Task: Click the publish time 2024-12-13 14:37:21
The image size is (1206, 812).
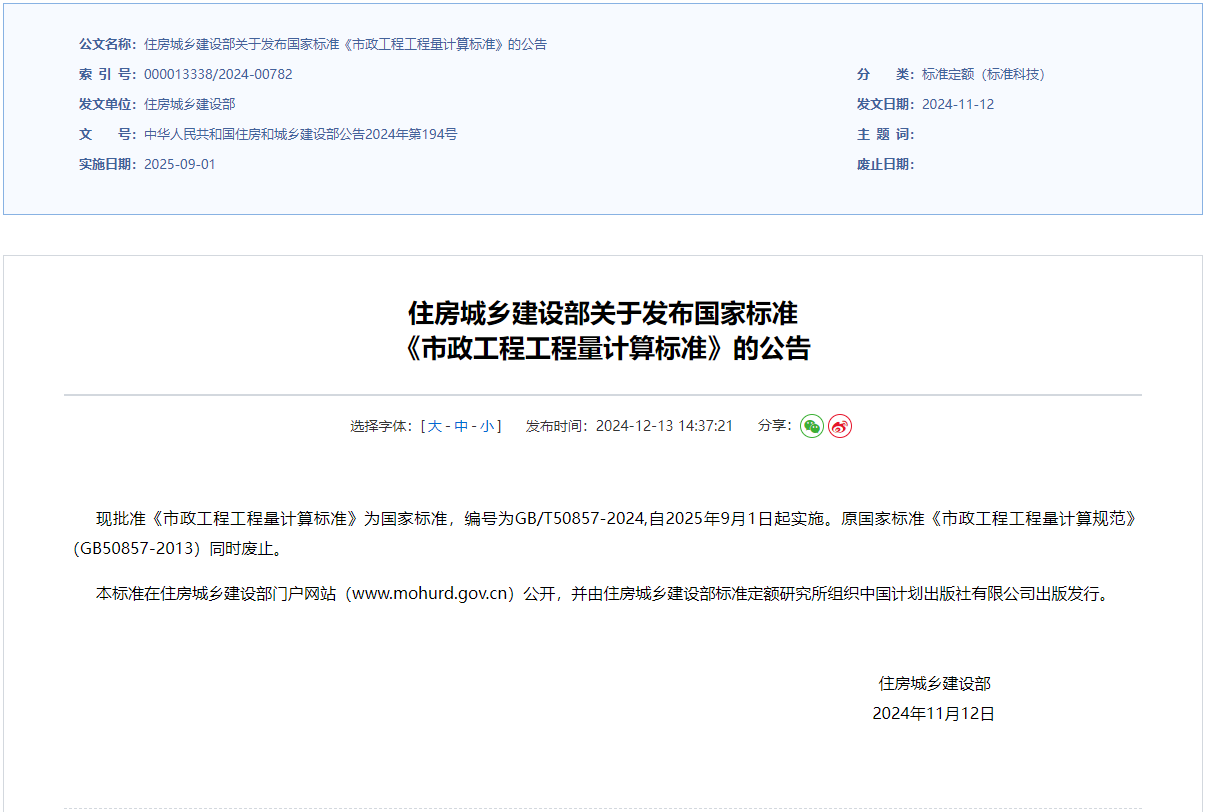Action: coord(664,426)
